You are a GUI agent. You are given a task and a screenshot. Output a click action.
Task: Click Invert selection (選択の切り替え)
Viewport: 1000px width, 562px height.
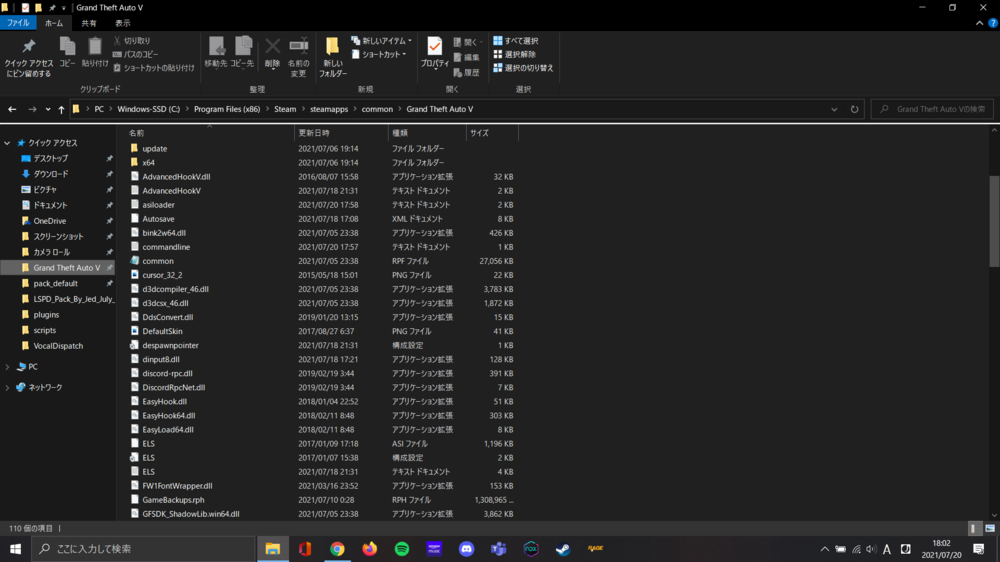pyautogui.click(x=524, y=68)
